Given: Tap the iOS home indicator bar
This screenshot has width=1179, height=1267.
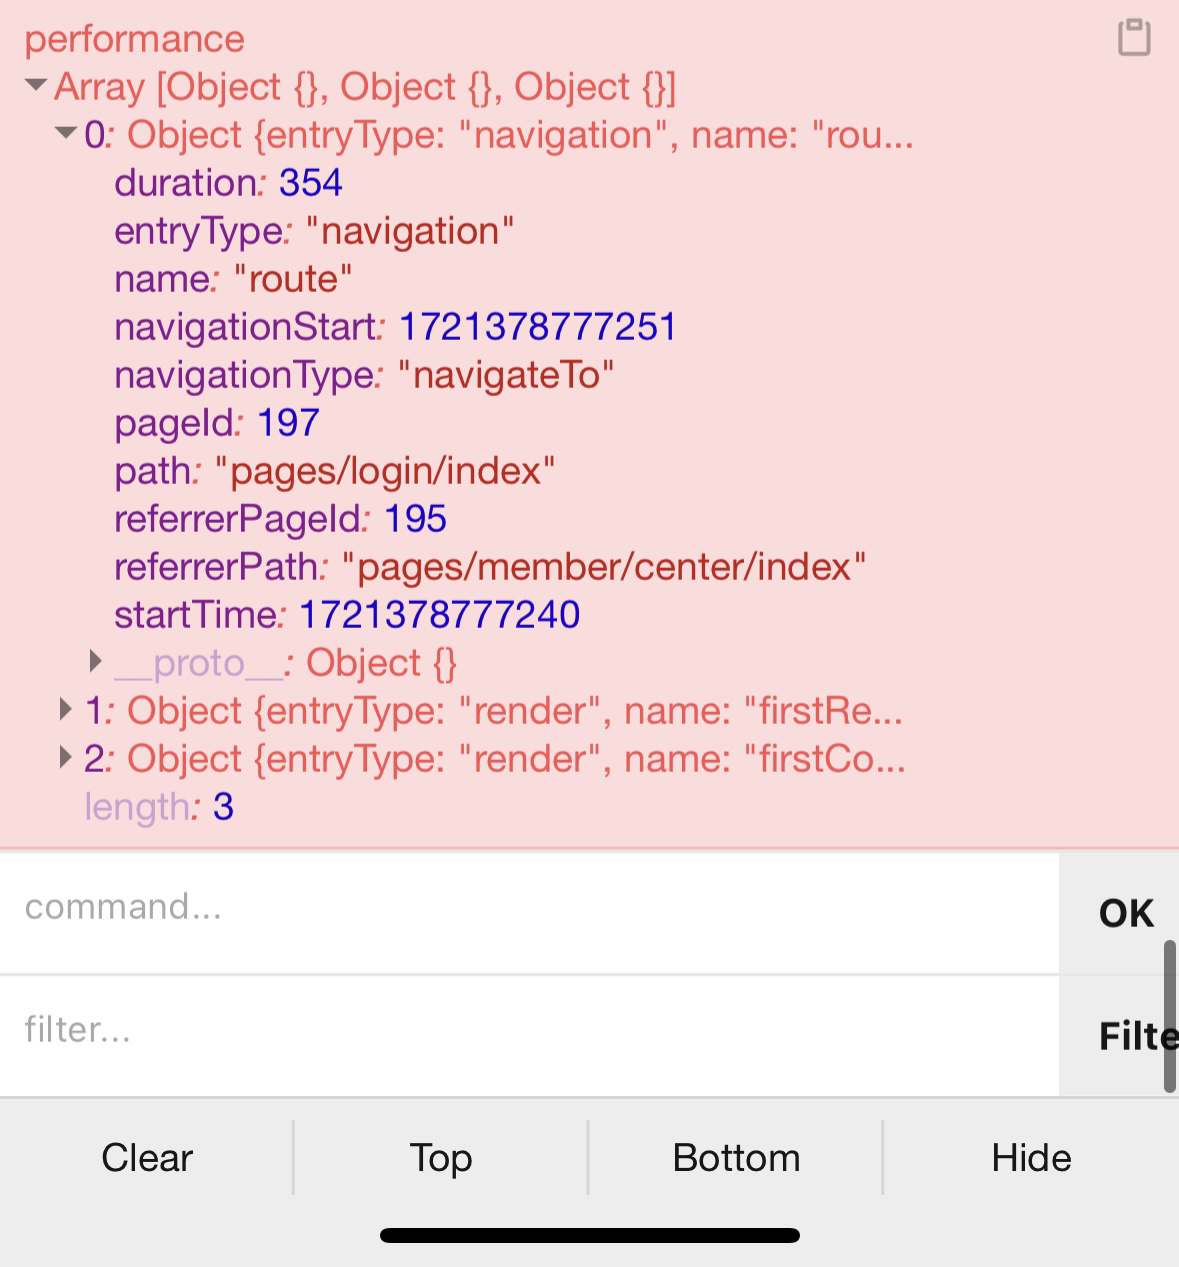Looking at the screenshot, I should tap(590, 1236).
